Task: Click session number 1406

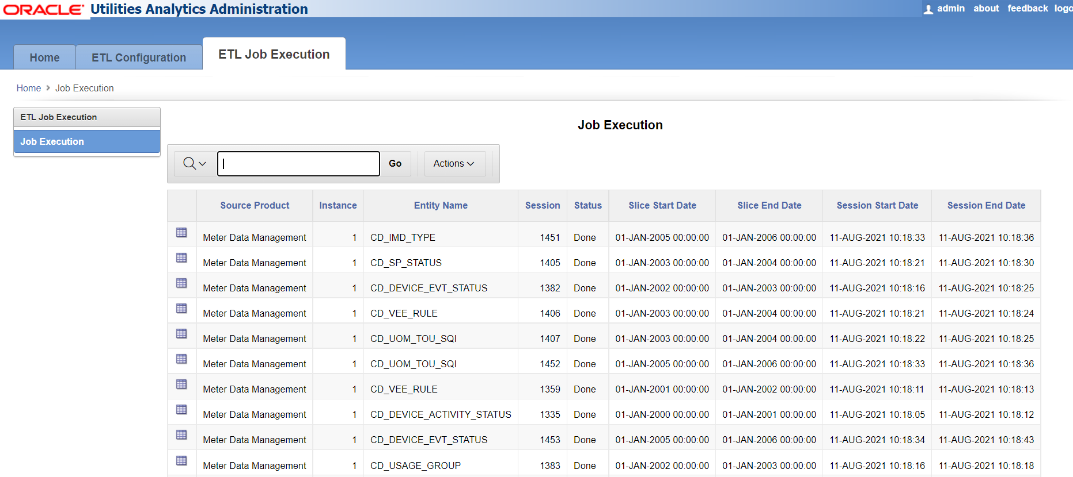Action: pos(550,313)
